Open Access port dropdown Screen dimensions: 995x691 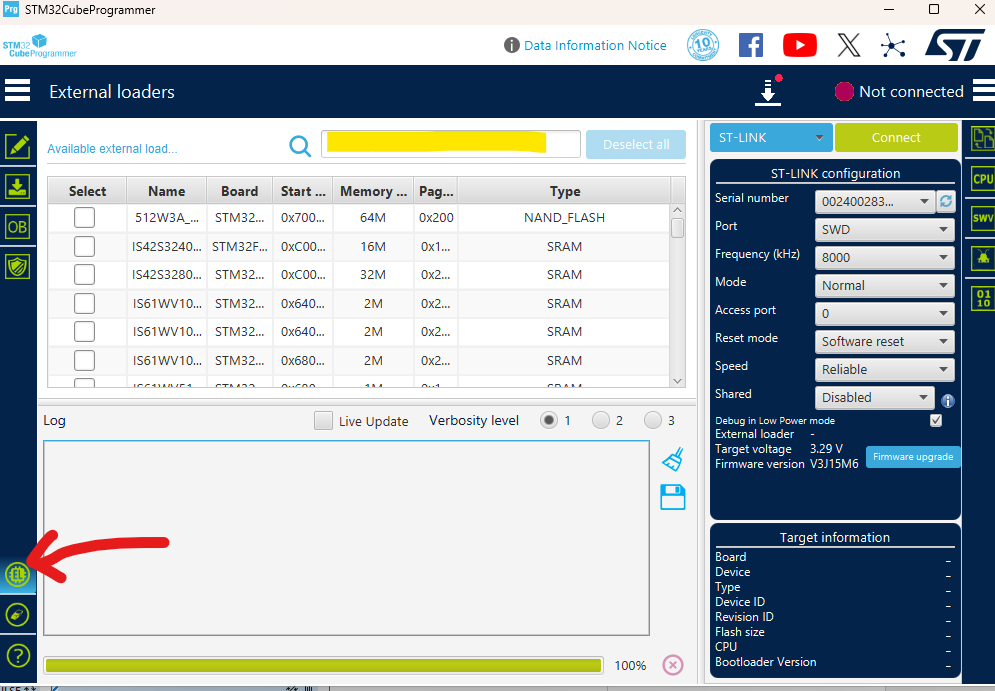click(884, 313)
